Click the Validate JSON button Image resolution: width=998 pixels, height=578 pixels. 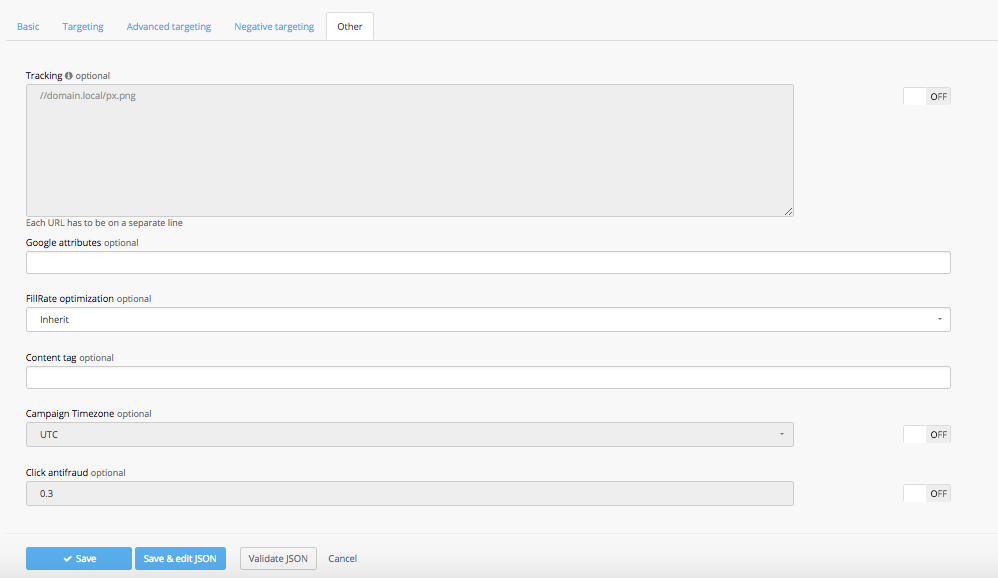pyautogui.click(x=278, y=559)
